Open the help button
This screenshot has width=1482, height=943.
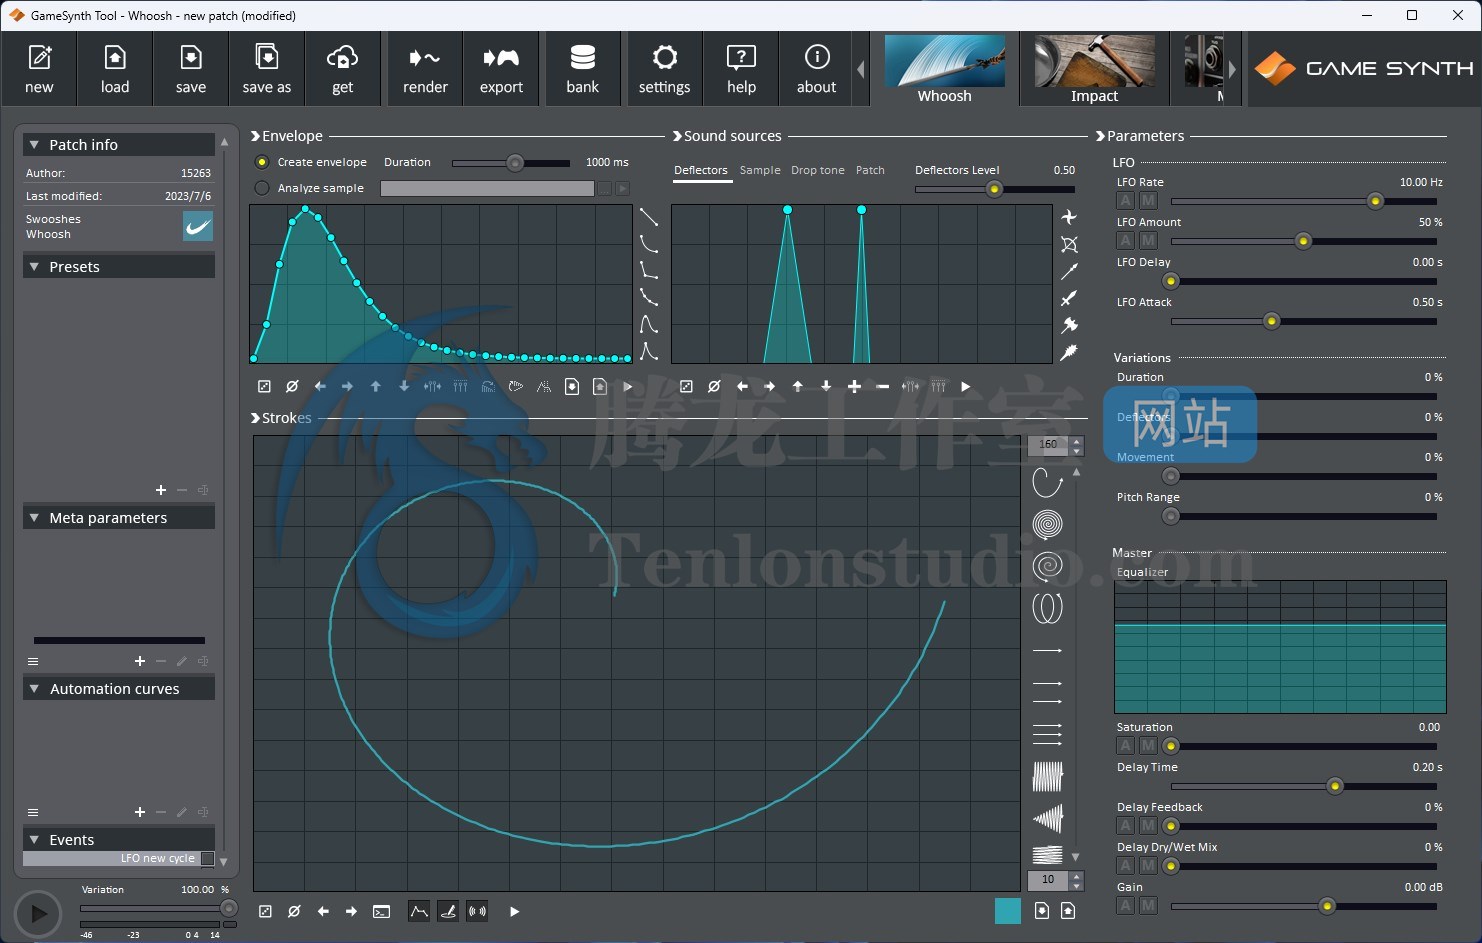tap(741, 69)
